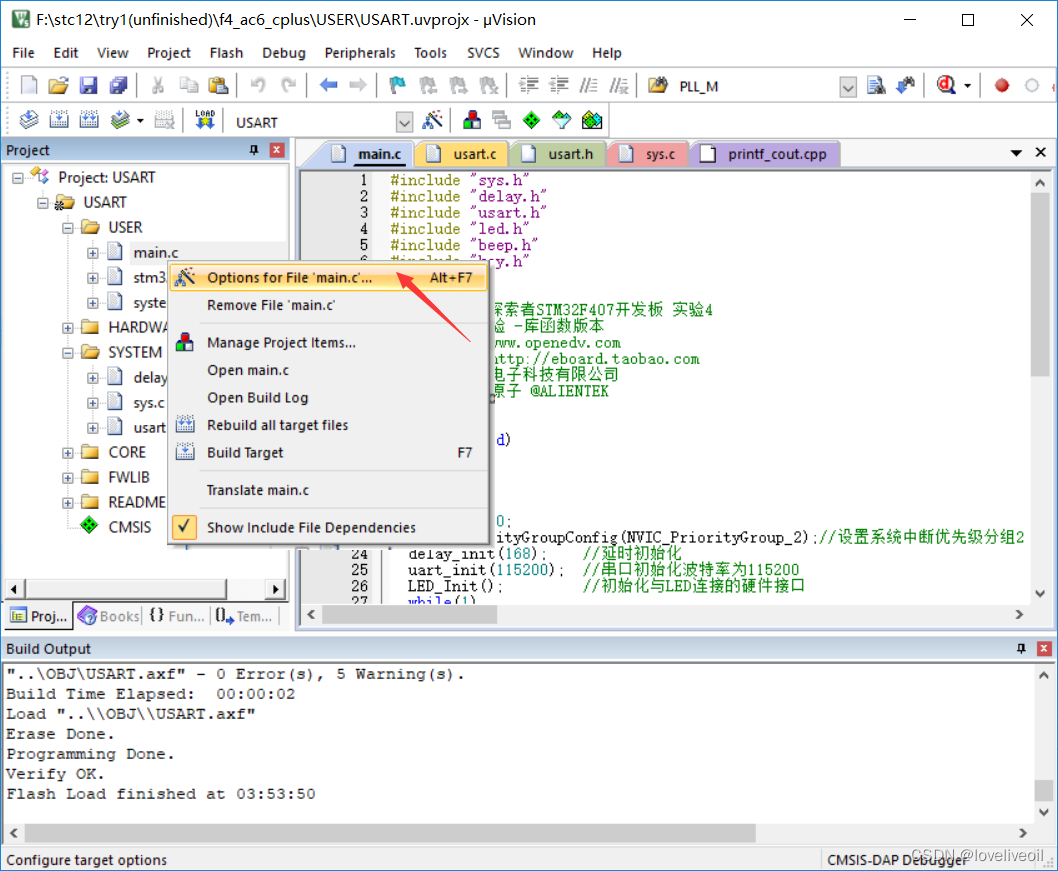The height and width of the screenshot is (871, 1058).
Task: Select Manage Project Items in context menu
Action: 328,342
